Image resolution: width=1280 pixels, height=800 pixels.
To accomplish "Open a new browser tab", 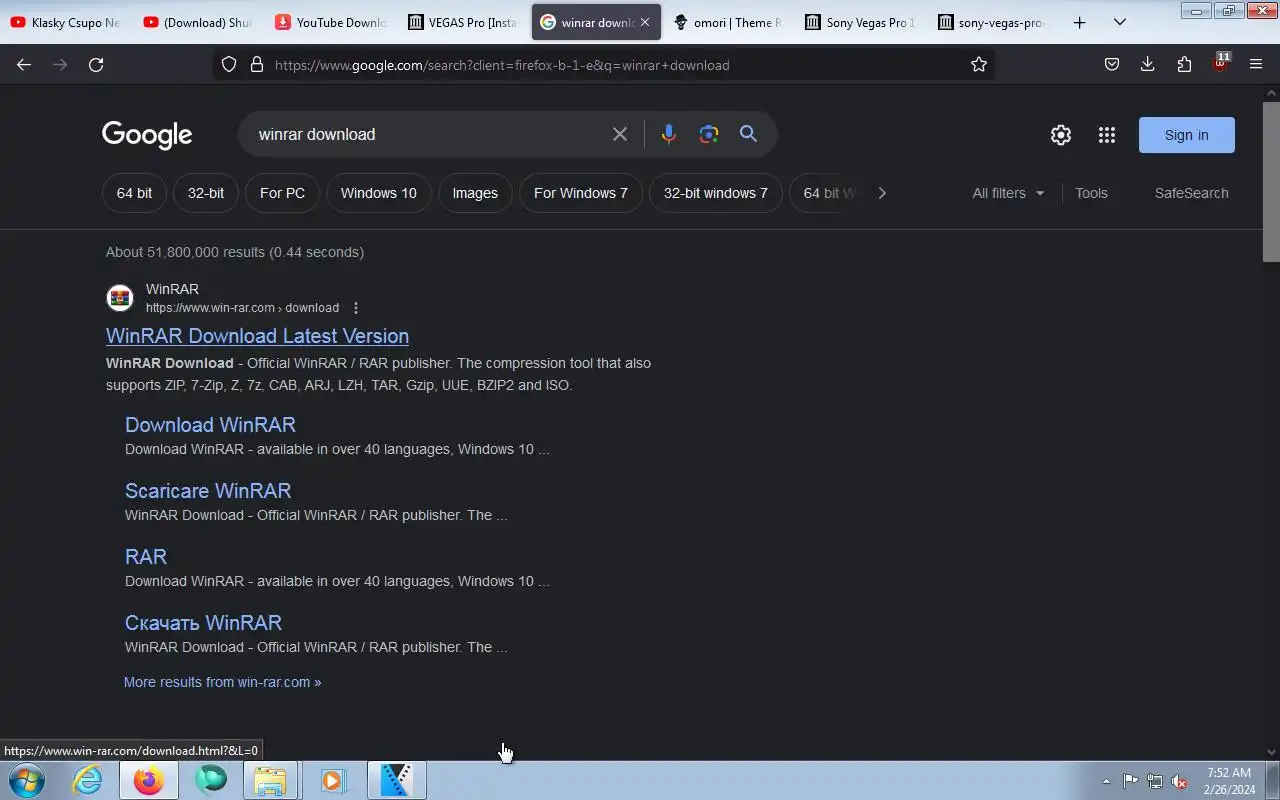I will tap(1079, 22).
